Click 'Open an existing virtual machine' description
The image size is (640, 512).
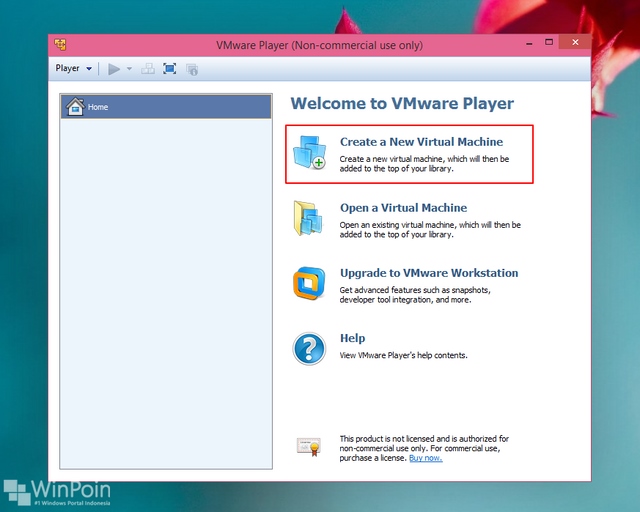(430, 229)
